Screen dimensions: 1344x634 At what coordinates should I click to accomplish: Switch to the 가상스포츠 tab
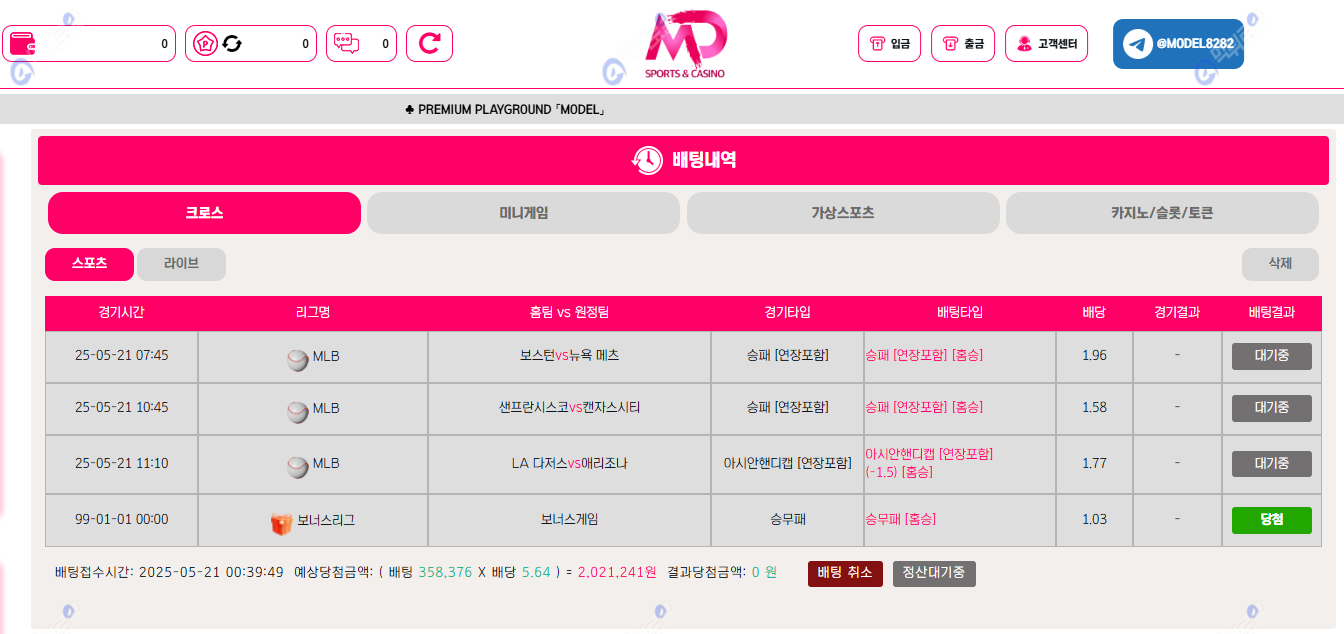pyautogui.click(x=842, y=213)
